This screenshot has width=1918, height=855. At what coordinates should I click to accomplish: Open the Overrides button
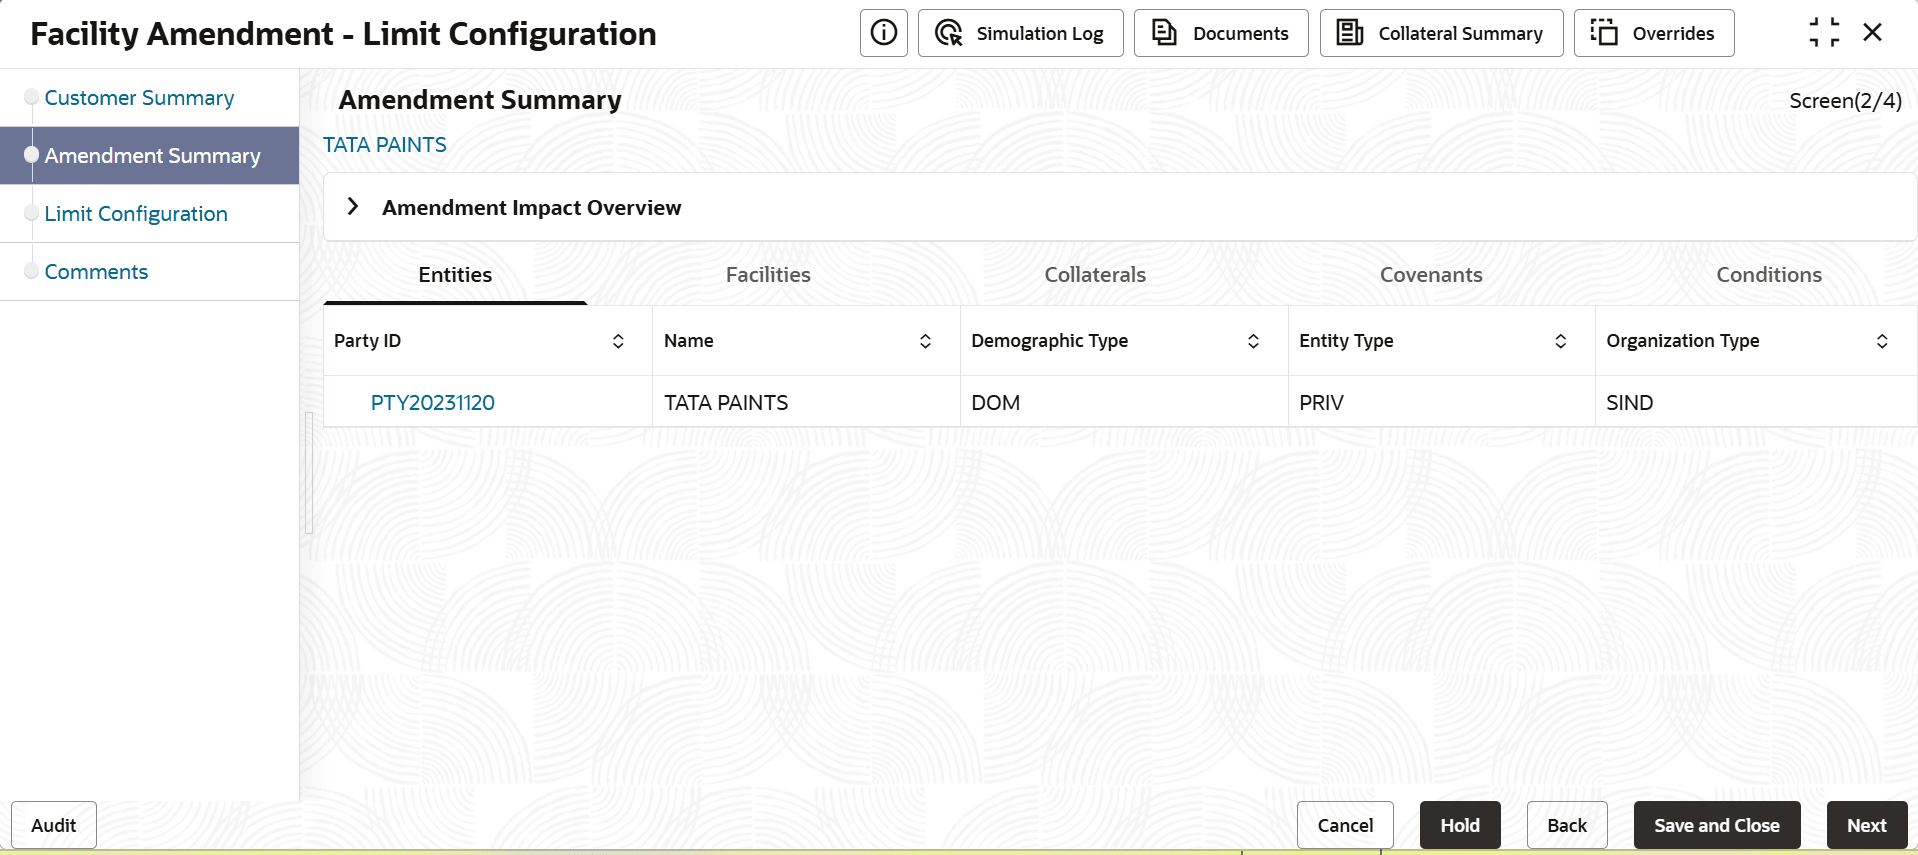point(1654,33)
